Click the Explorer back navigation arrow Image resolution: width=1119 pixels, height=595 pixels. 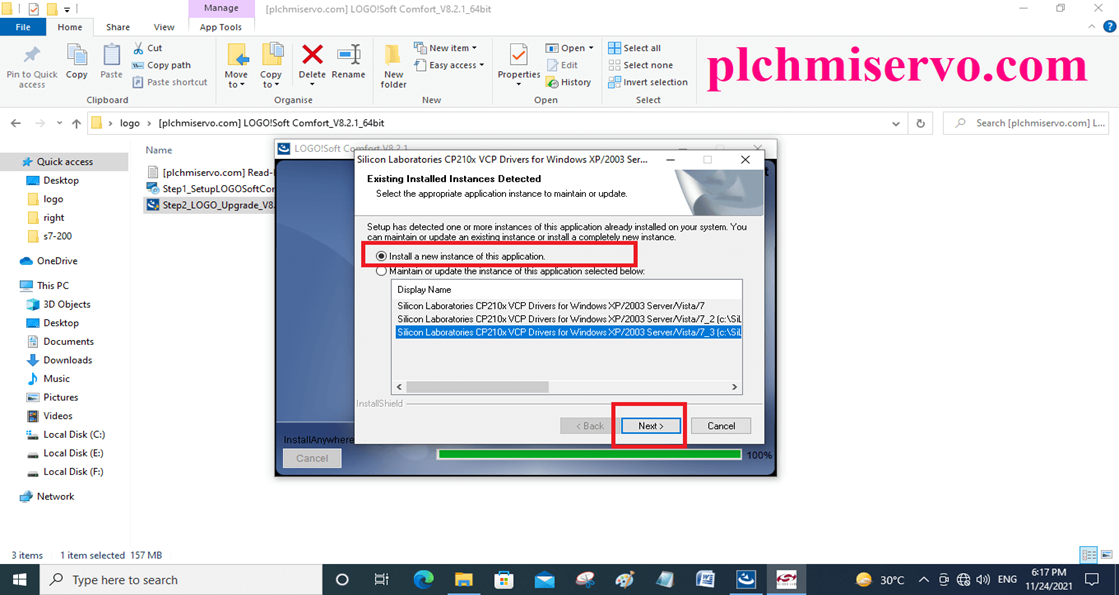16,123
